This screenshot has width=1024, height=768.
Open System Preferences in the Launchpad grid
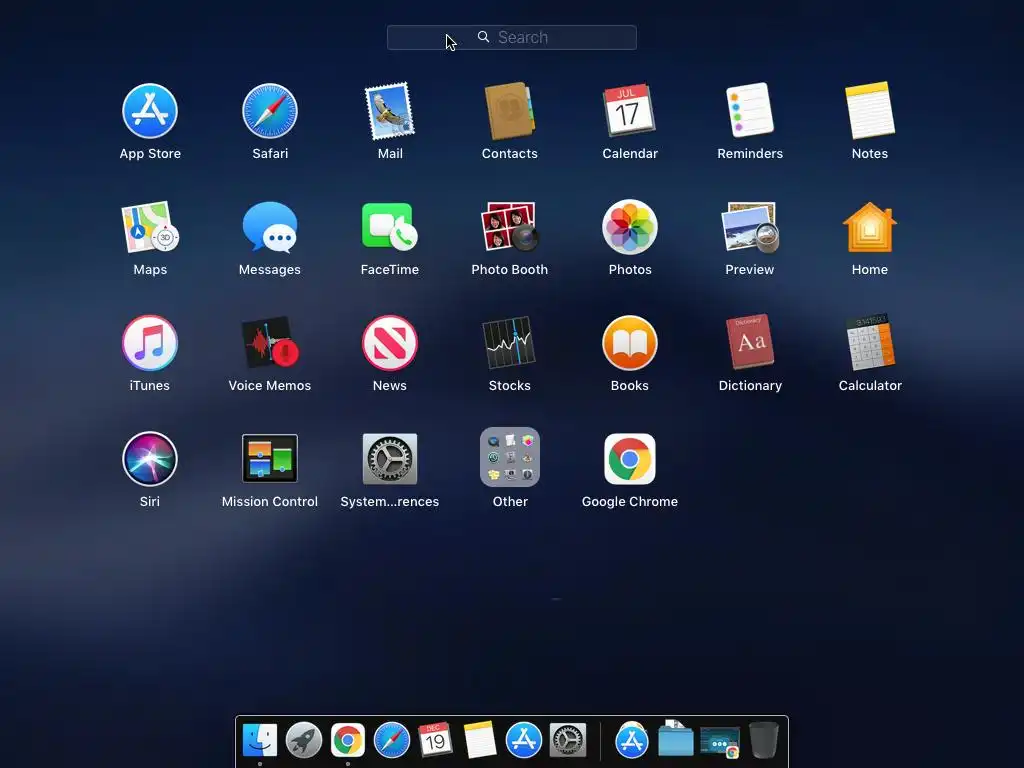[x=390, y=459]
